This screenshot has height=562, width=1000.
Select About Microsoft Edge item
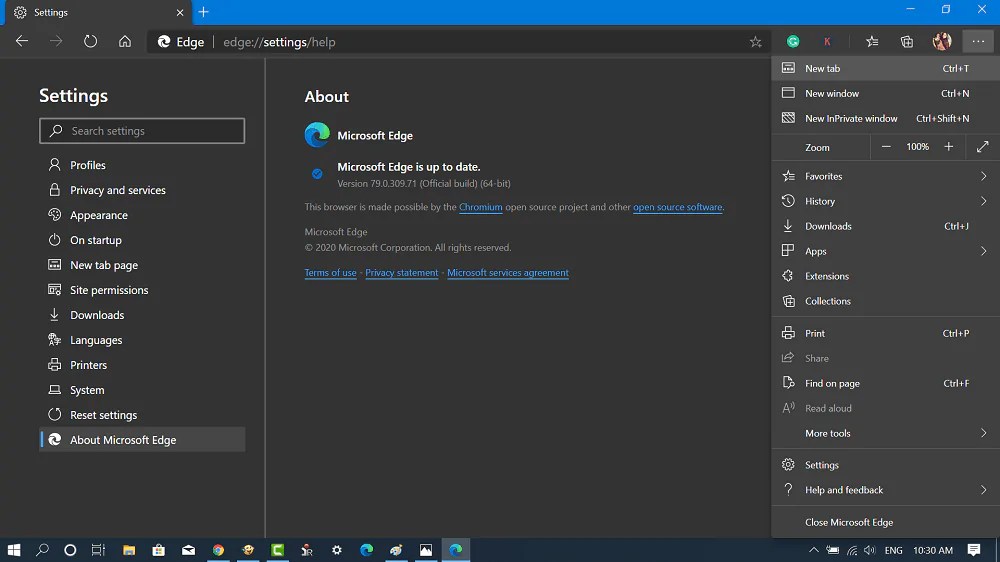[142, 440]
